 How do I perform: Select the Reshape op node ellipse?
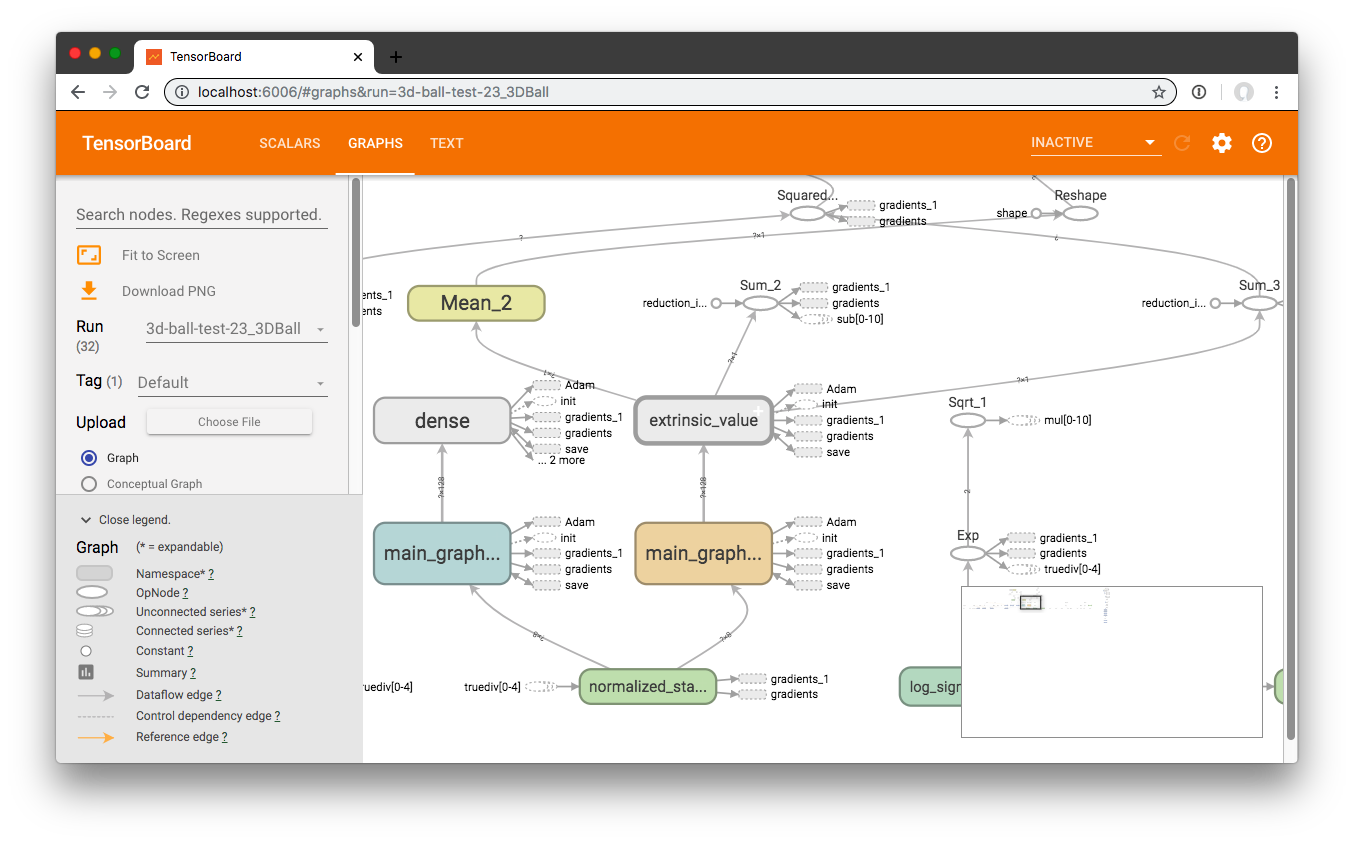[1080, 213]
